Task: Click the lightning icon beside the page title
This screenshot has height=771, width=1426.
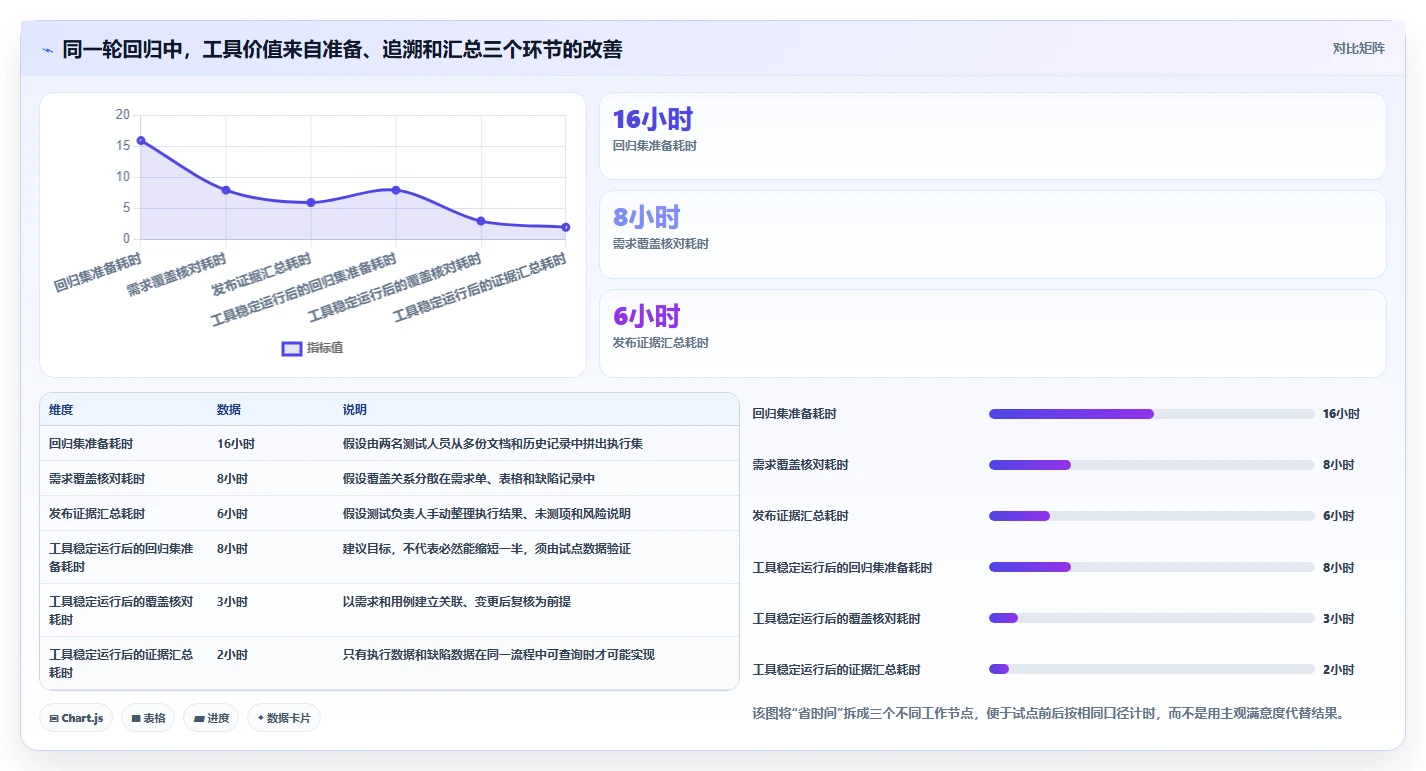Action: coord(47,50)
